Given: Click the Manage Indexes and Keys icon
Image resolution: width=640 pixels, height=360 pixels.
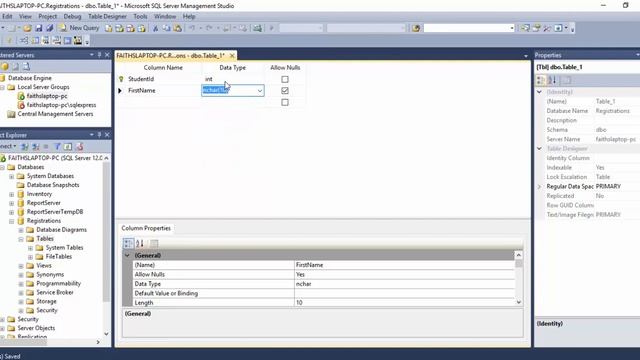Looking at the screenshot, I should [36, 40].
